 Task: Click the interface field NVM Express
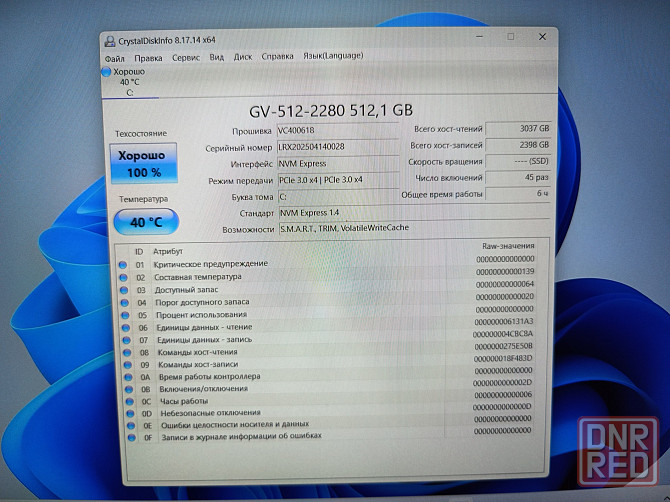click(338, 163)
